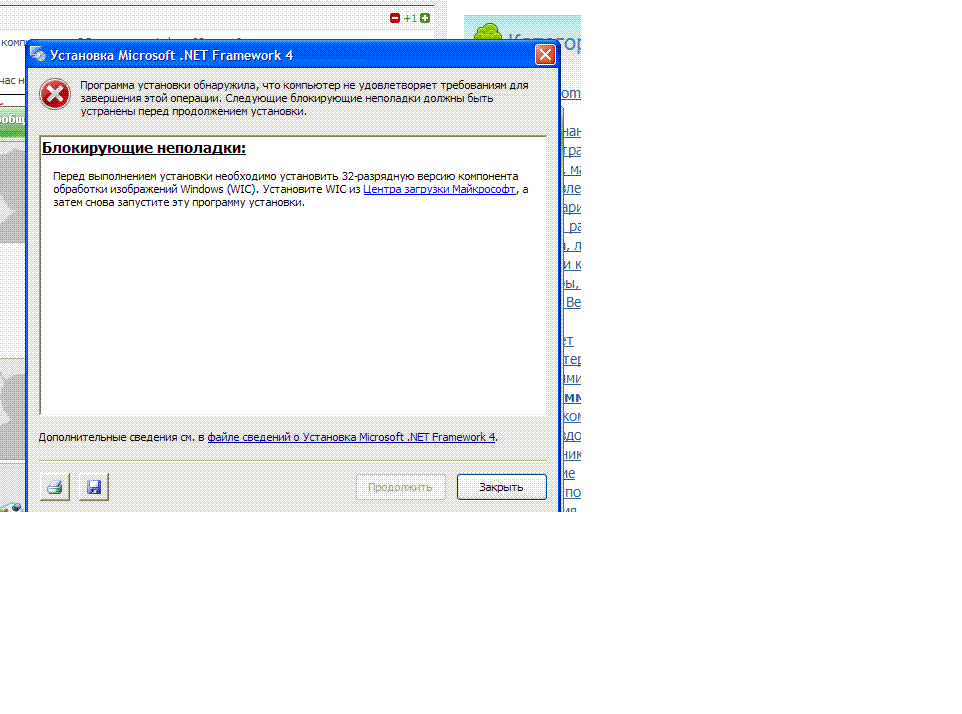Image resolution: width=962 pixels, height=714 pixels.
Task: Click the red error icon in dialog
Action: tap(55, 94)
